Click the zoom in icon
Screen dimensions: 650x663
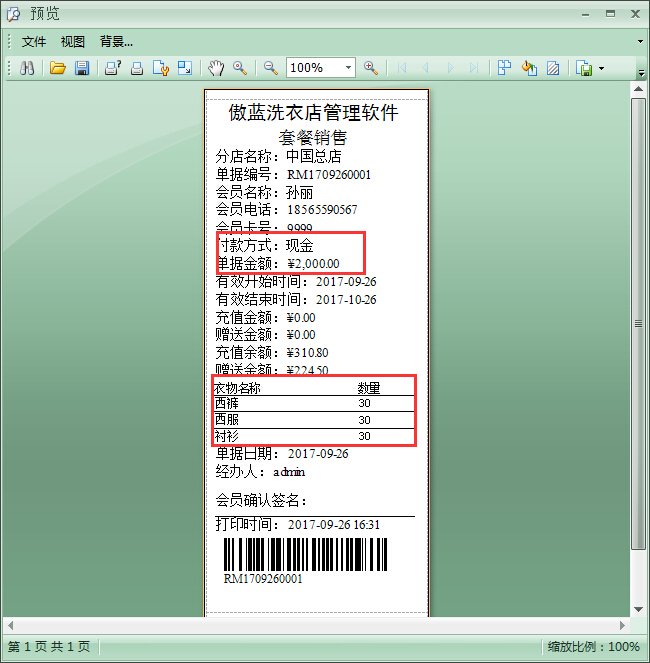click(370, 68)
